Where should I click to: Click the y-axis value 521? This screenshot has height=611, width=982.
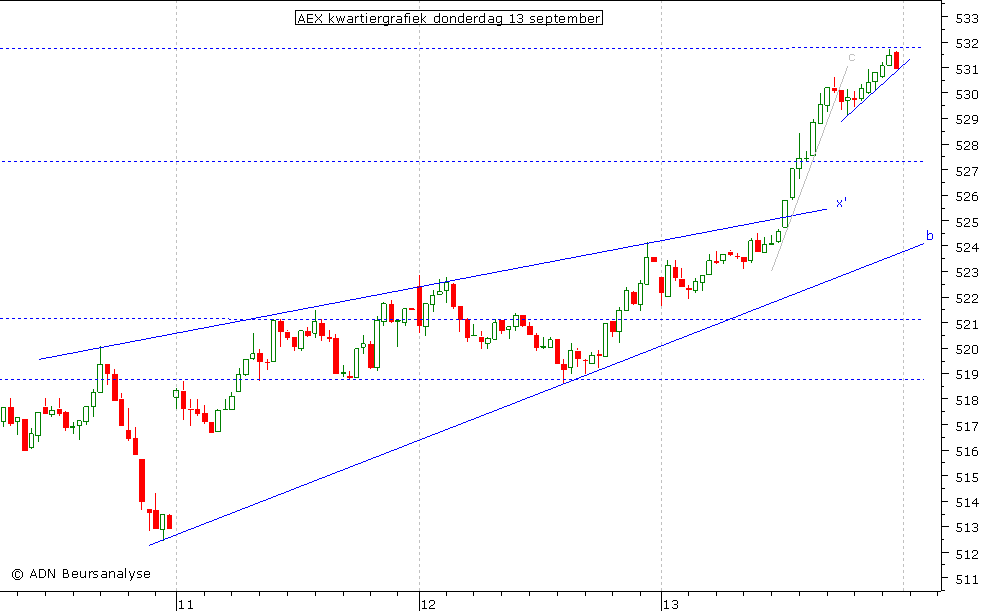click(x=967, y=324)
